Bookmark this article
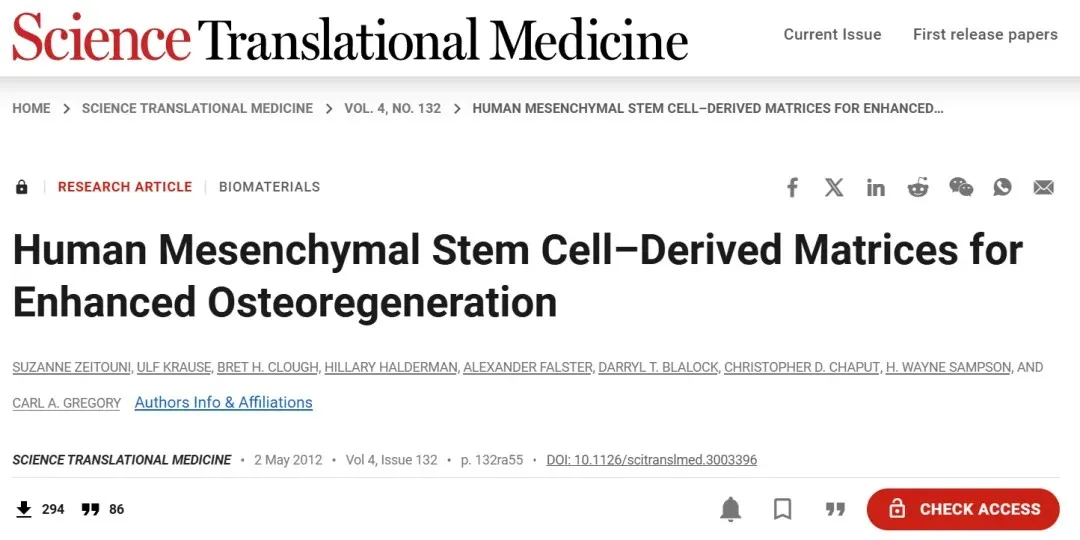 click(x=782, y=510)
